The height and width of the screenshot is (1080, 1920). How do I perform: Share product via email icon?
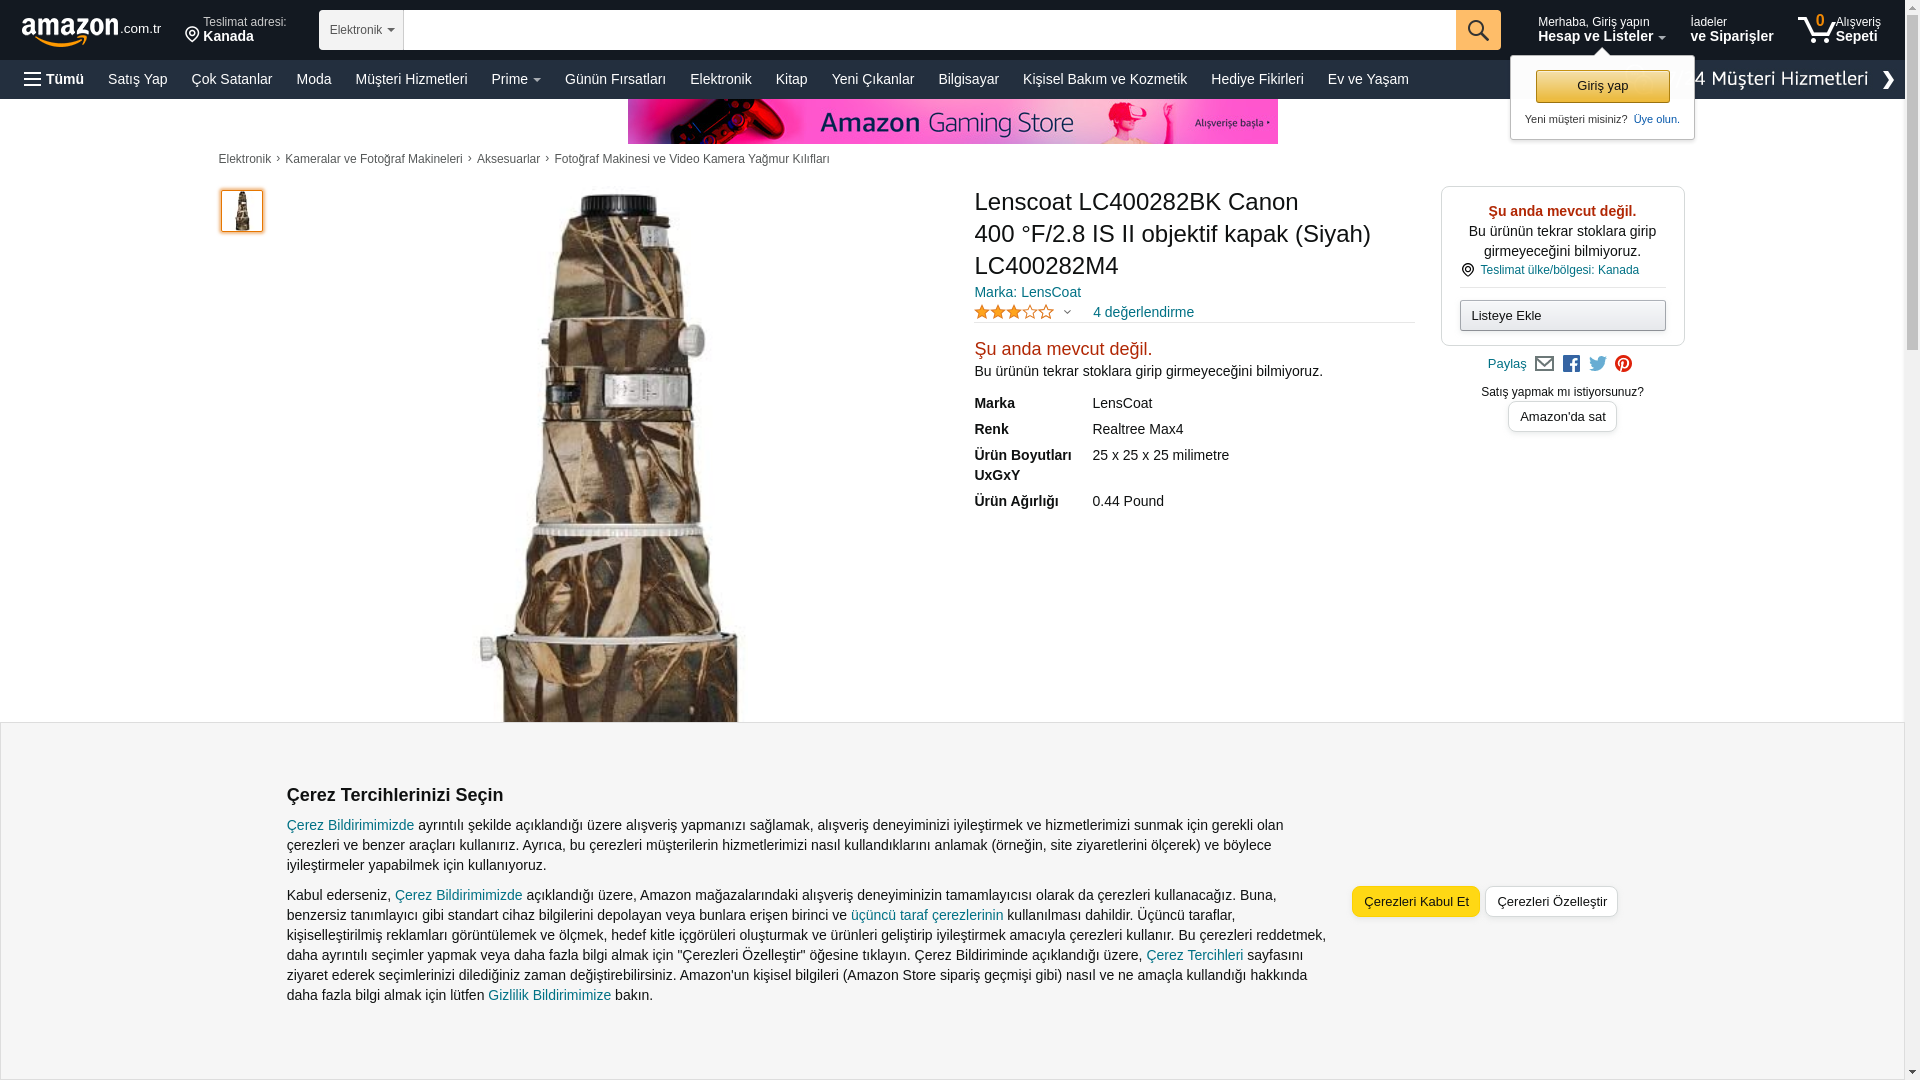point(1544,364)
